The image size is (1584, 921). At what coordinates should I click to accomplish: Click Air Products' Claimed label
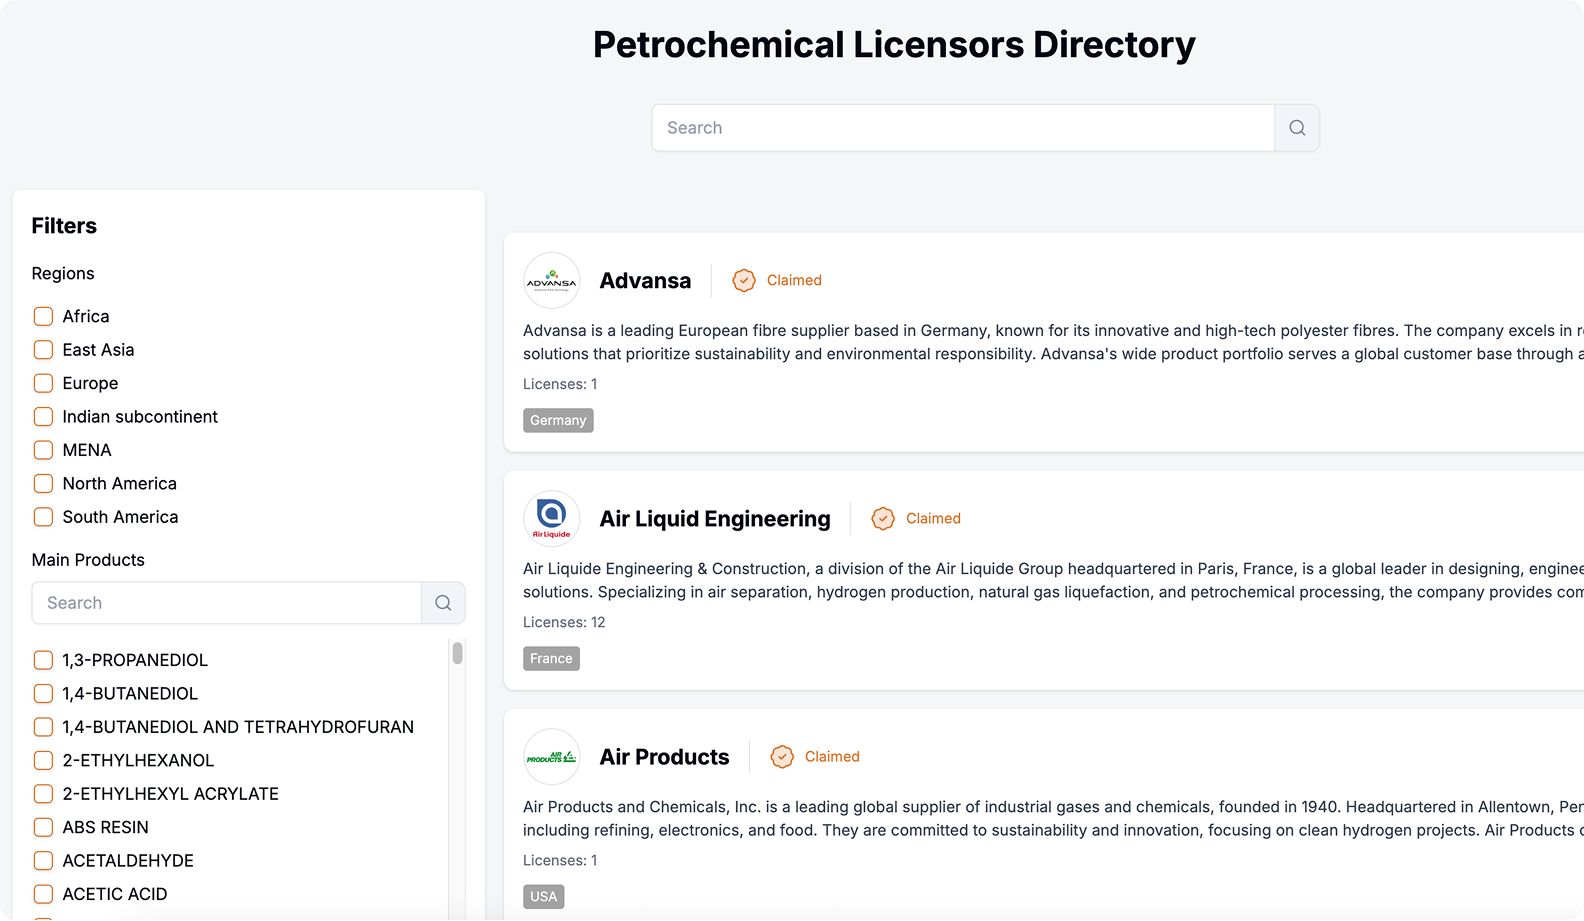click(x=832, y=757)
